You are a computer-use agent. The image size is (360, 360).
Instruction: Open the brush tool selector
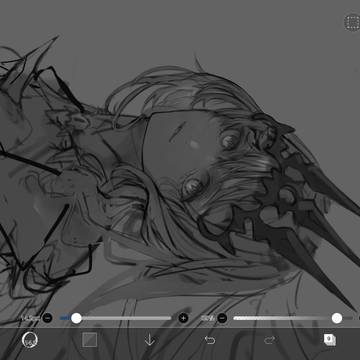[x=30, y=340]
